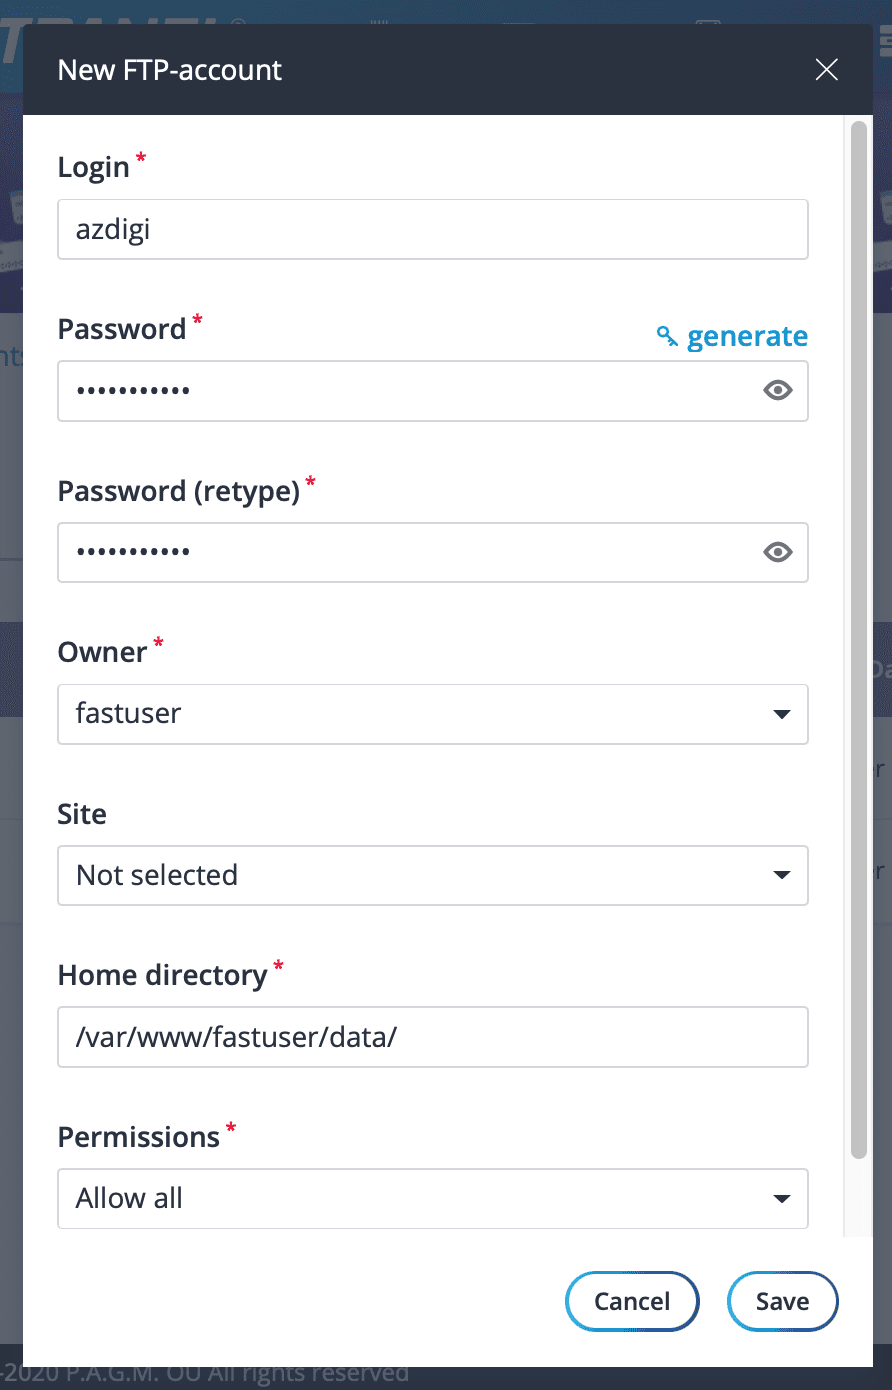Screen dimensions: 892x1390
Task: Click the New FTP-account title bar
Action: point(400,70)
